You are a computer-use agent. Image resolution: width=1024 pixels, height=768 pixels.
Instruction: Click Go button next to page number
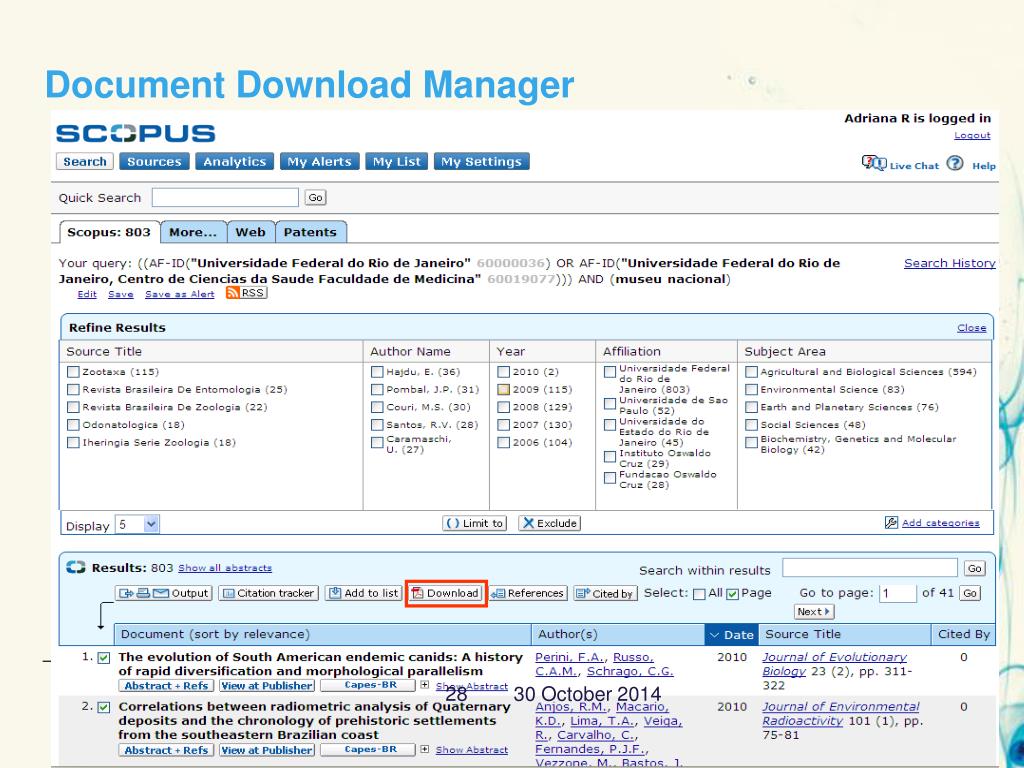[970, 593]
